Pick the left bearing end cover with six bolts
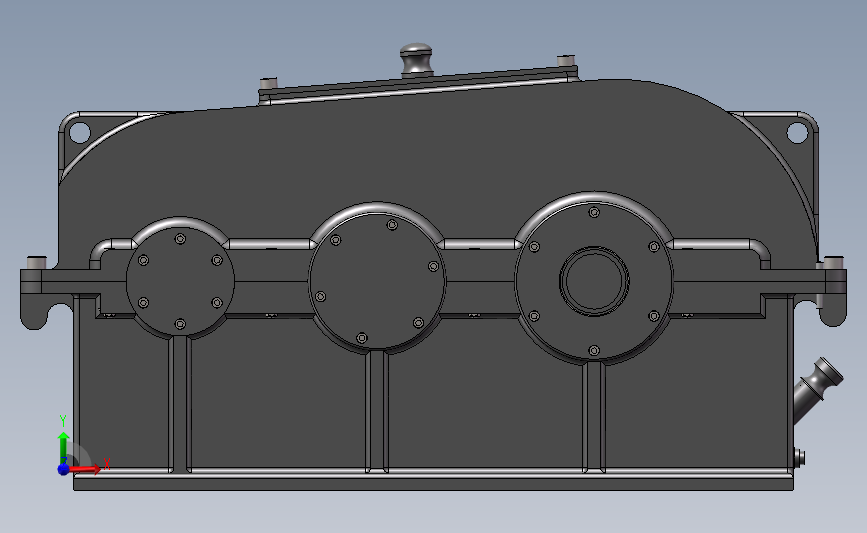This screenshot has width=867, height=533. pyautogui.click(x=180, y=281)
